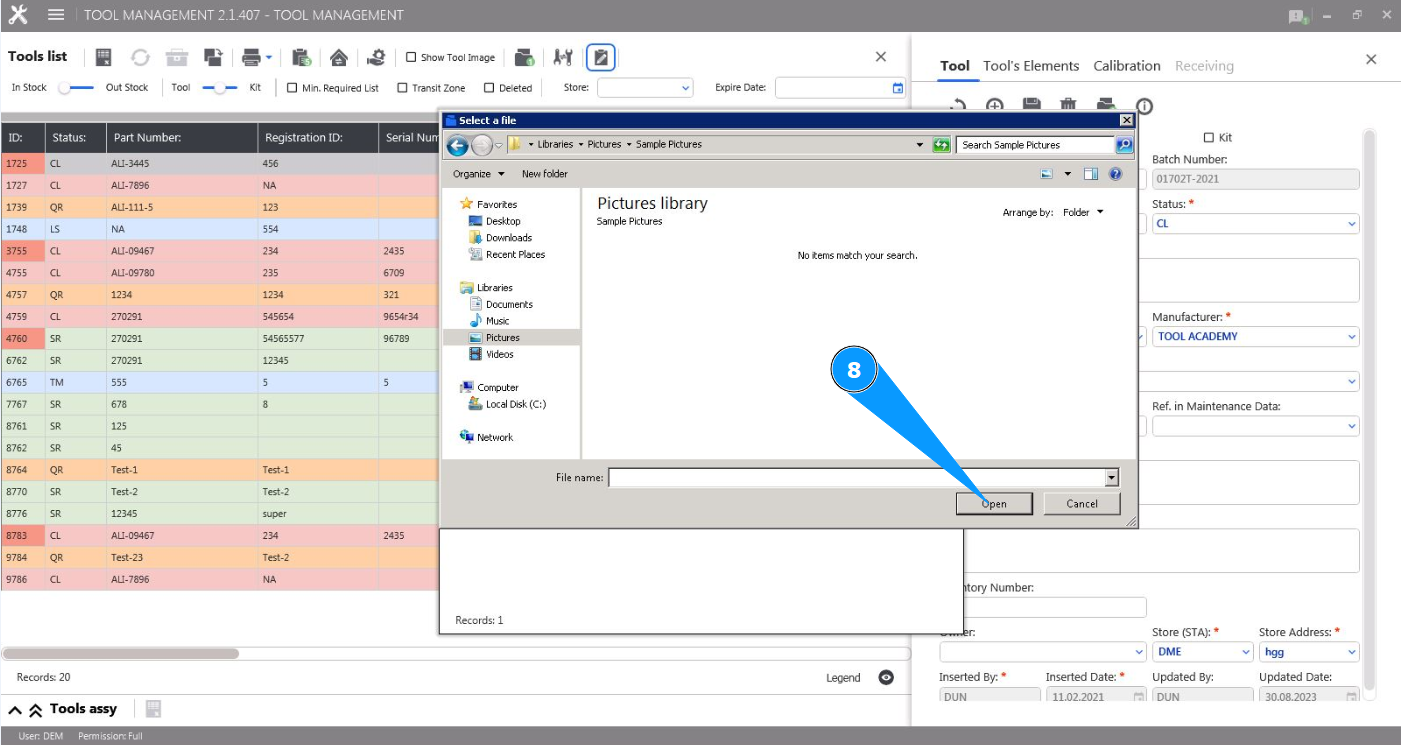
Task: Click the help icon in file dialog
Action: 1115,174
